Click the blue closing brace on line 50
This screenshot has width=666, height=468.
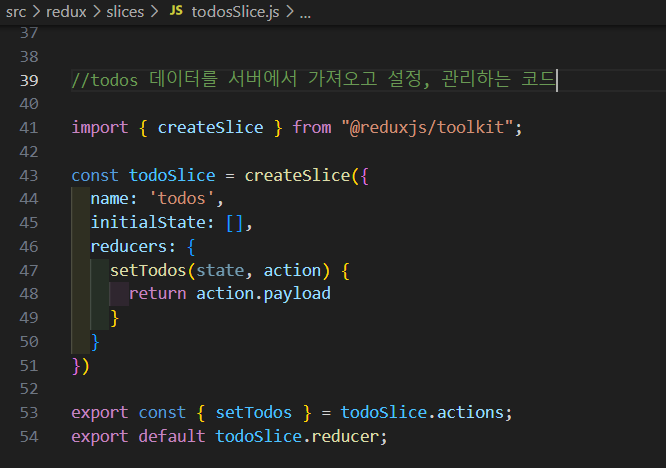point(95,342)
